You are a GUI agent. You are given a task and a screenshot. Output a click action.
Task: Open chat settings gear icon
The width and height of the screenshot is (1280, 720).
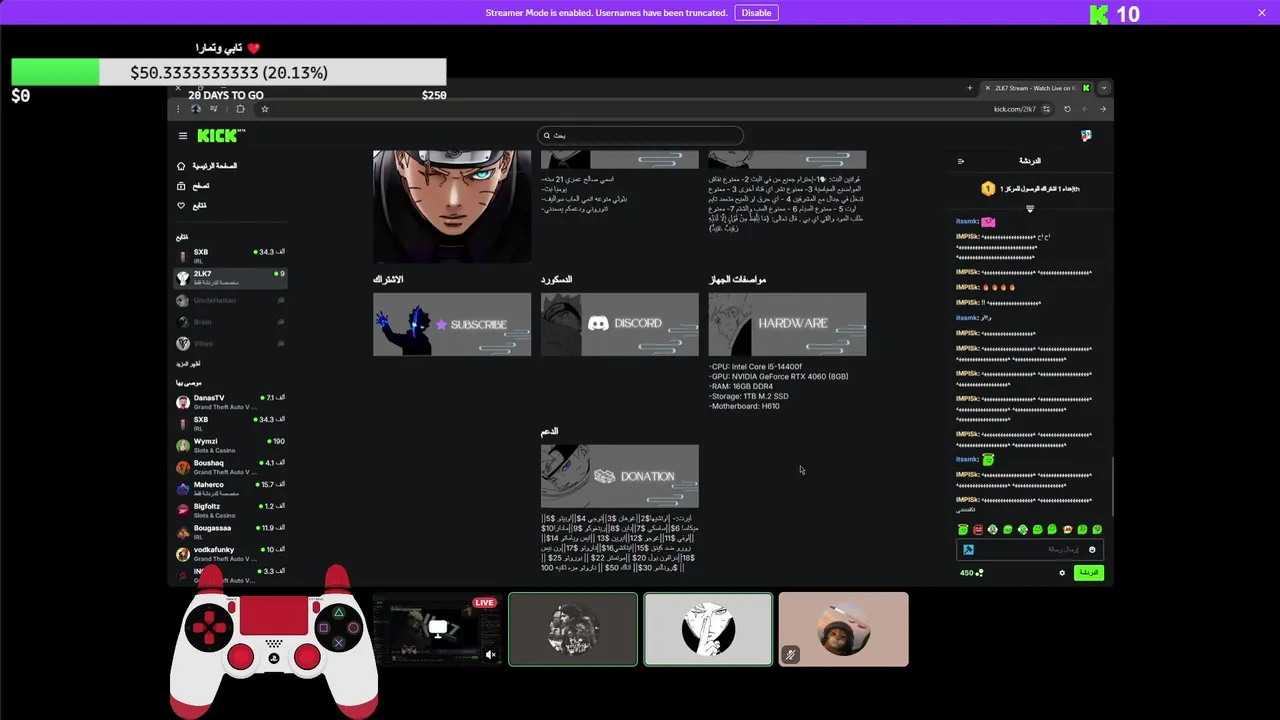click(x=1062, y=573)
